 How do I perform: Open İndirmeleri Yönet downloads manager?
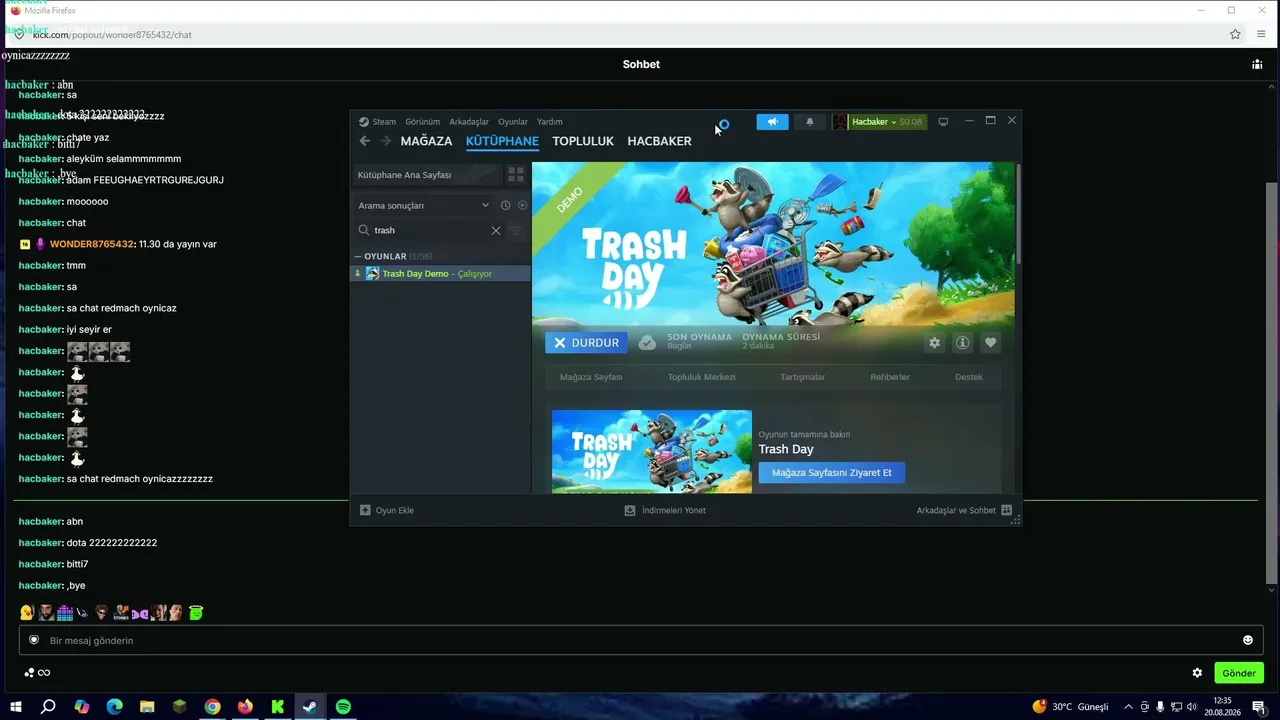[x=665, y=510]
